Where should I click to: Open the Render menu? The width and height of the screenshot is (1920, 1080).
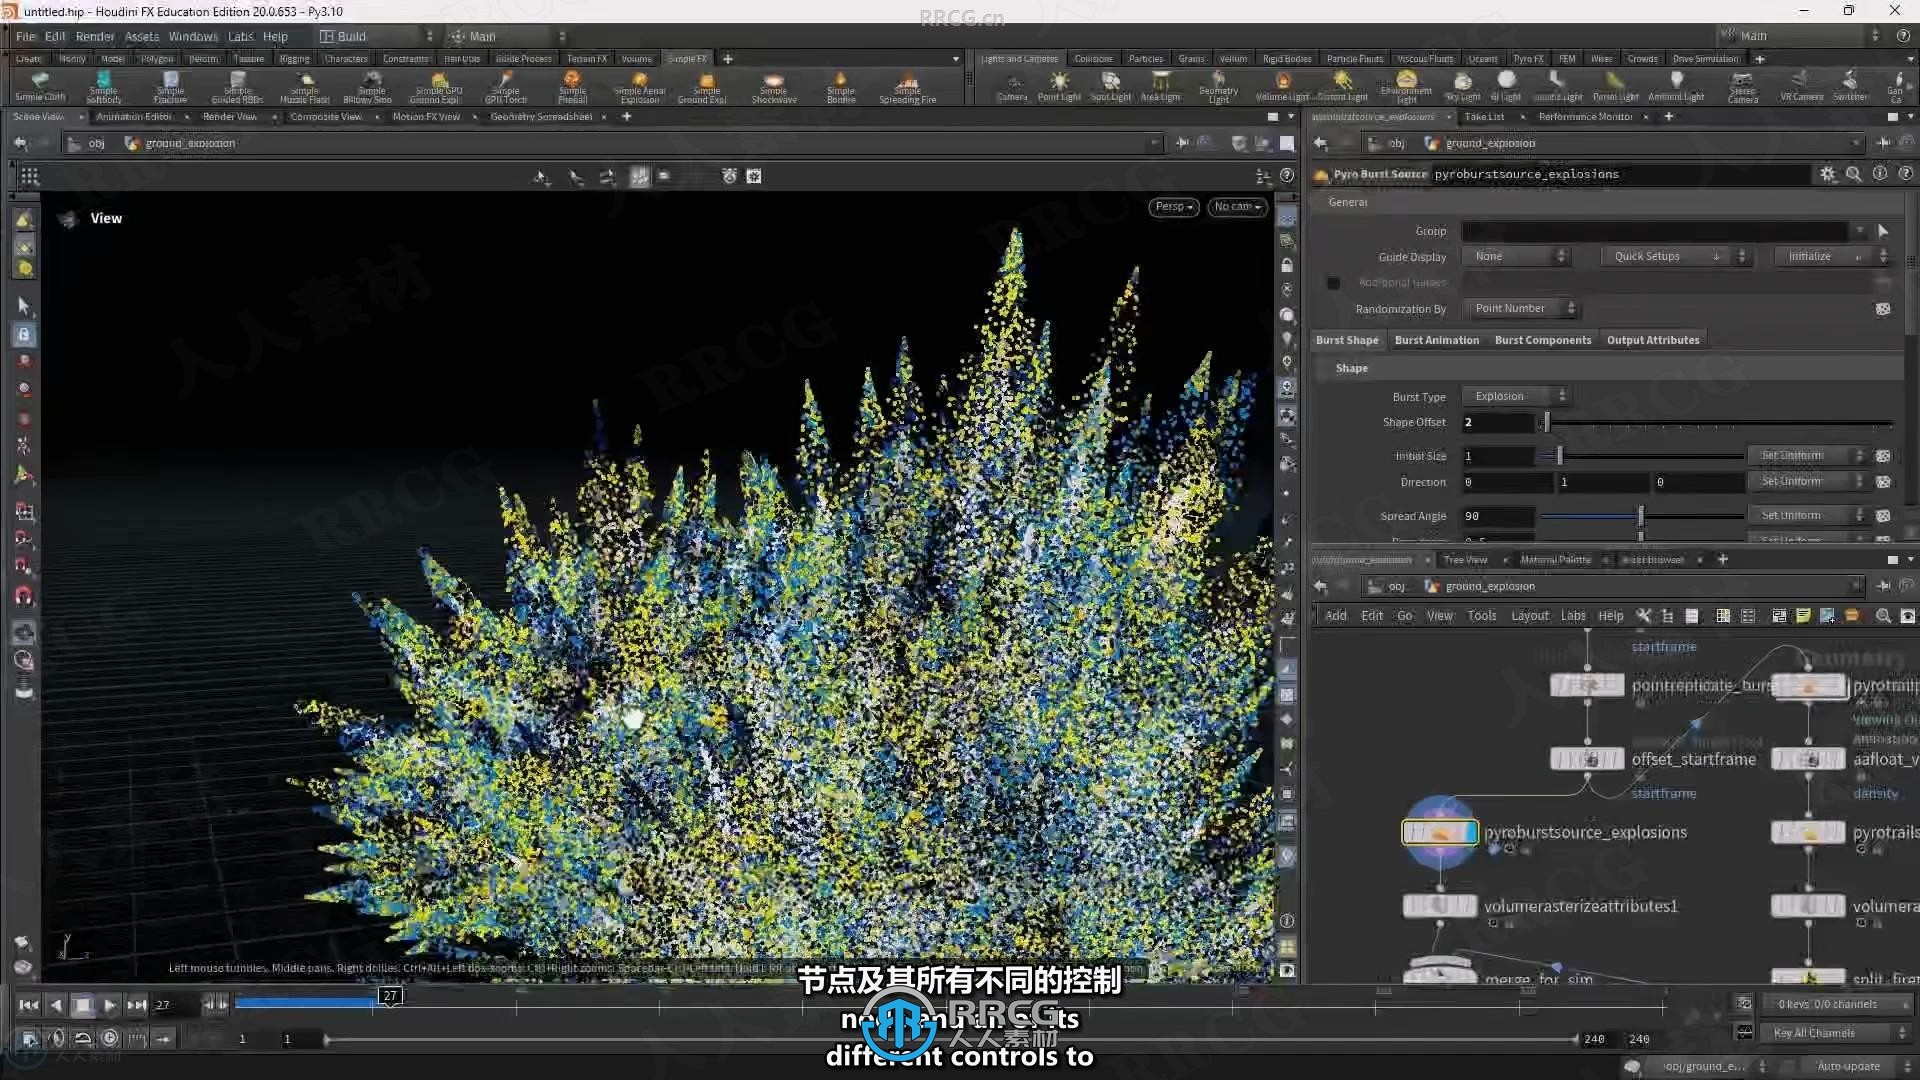tap(95, 36)
